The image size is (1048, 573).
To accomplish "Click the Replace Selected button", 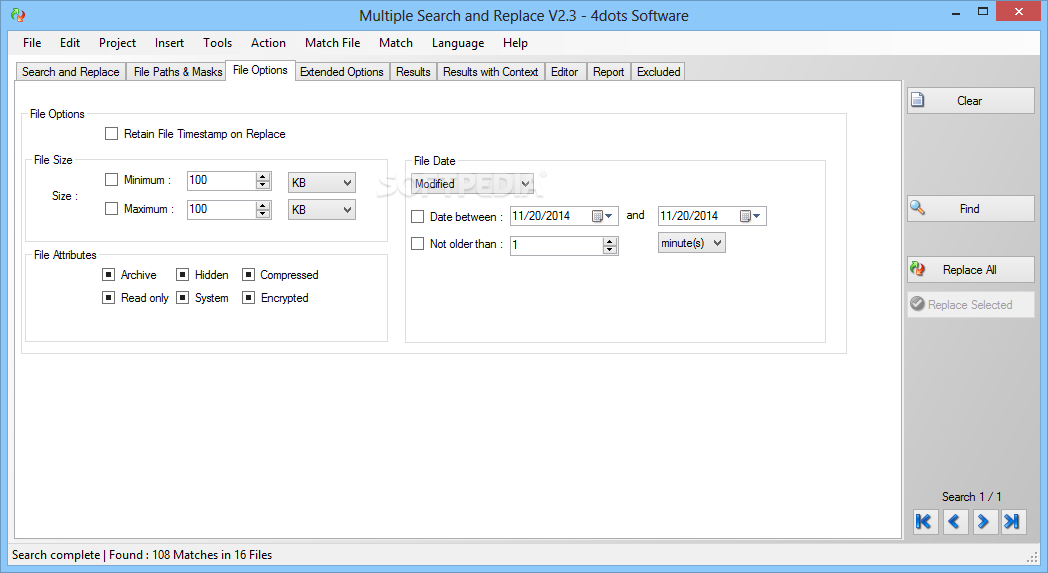I will (970, 304).
